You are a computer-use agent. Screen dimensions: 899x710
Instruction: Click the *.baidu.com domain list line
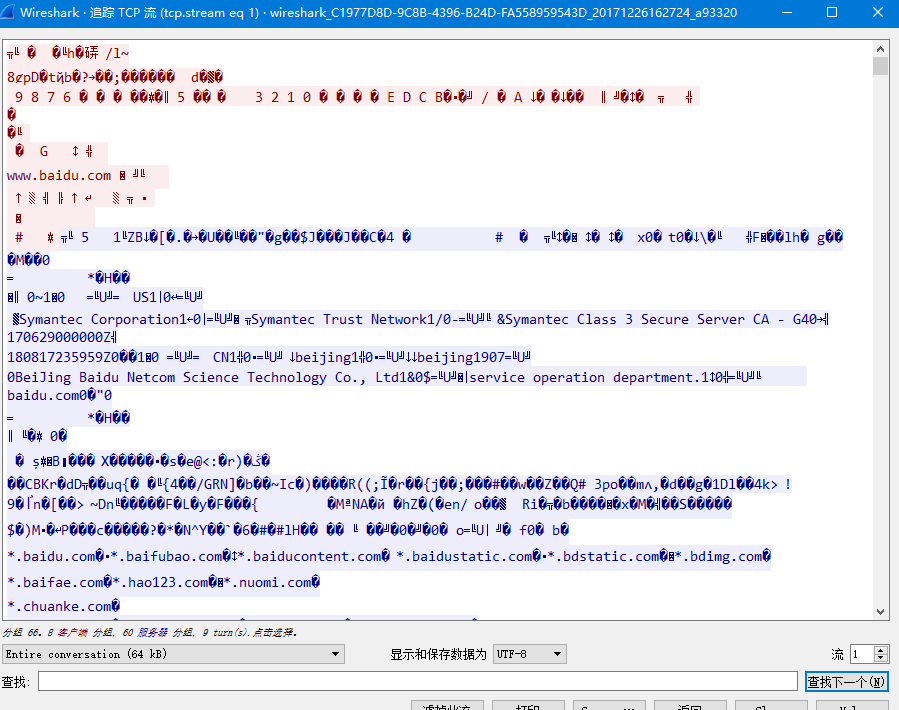(389, 556)
